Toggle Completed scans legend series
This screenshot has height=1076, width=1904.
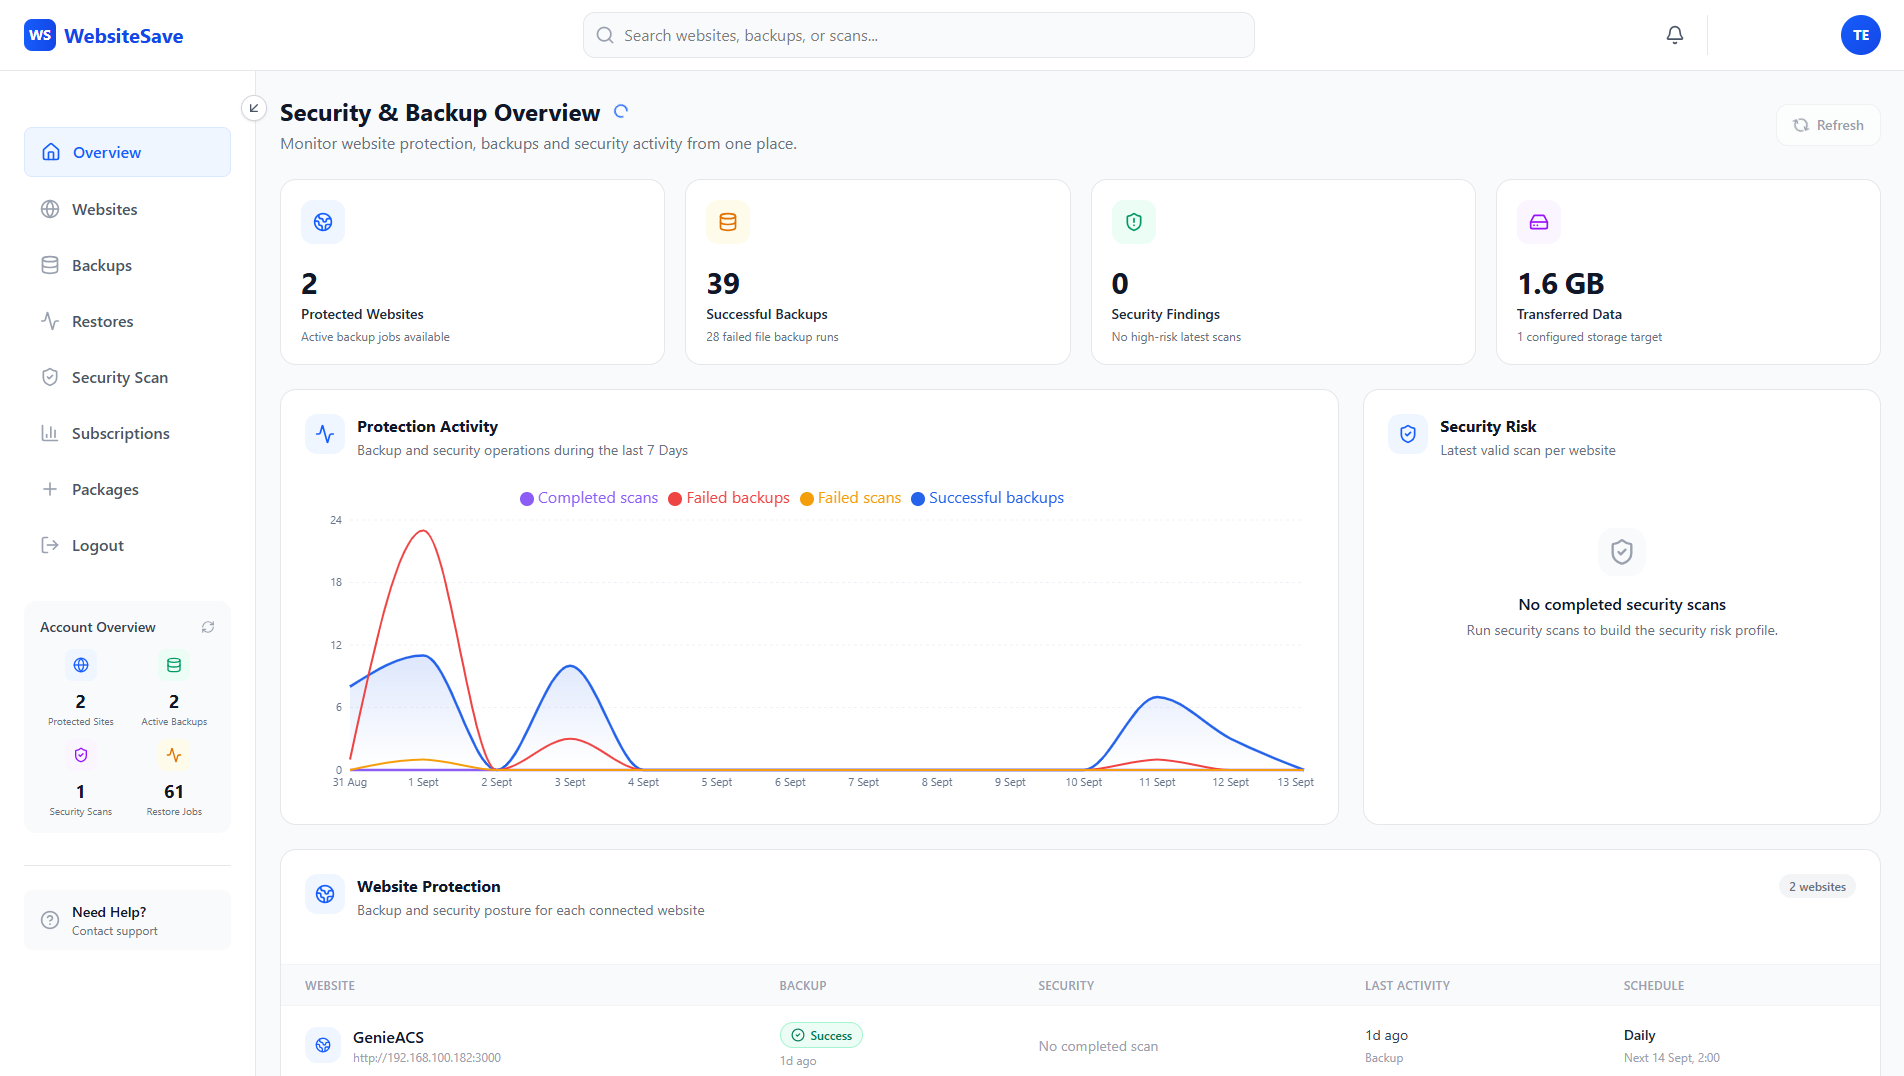click(x=589, y=498)
